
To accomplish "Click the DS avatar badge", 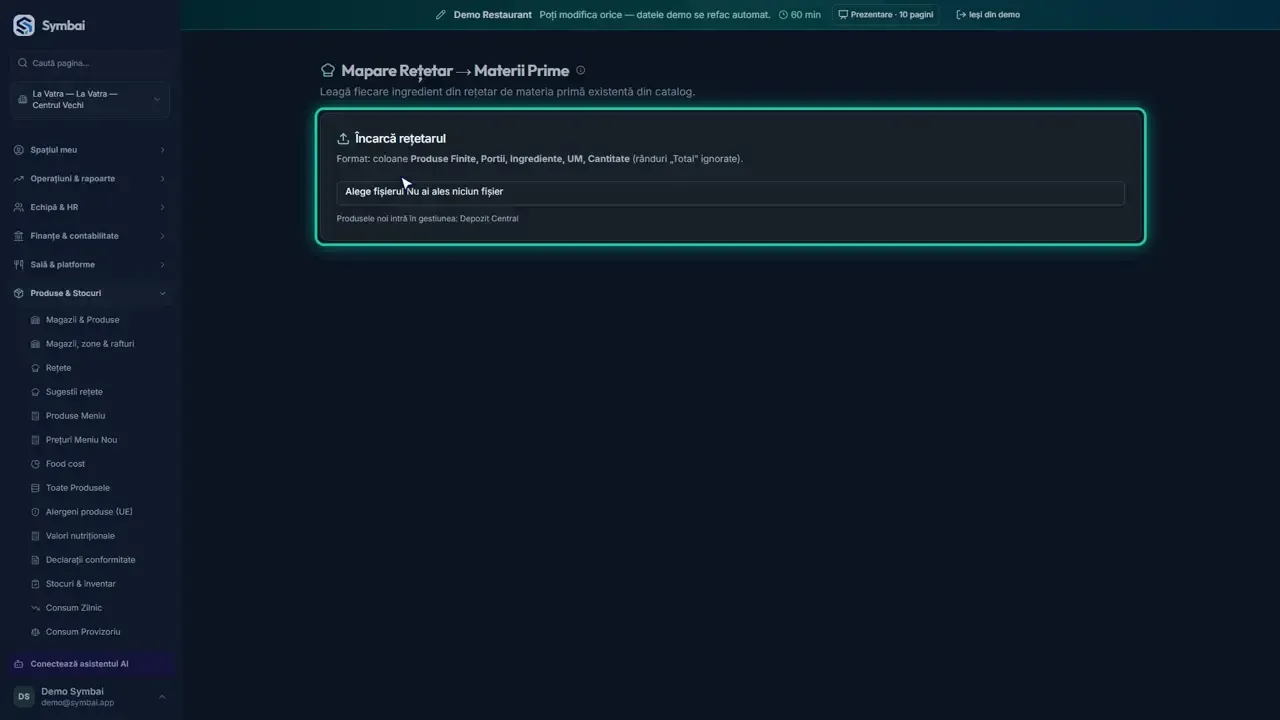I will [23, 697].
